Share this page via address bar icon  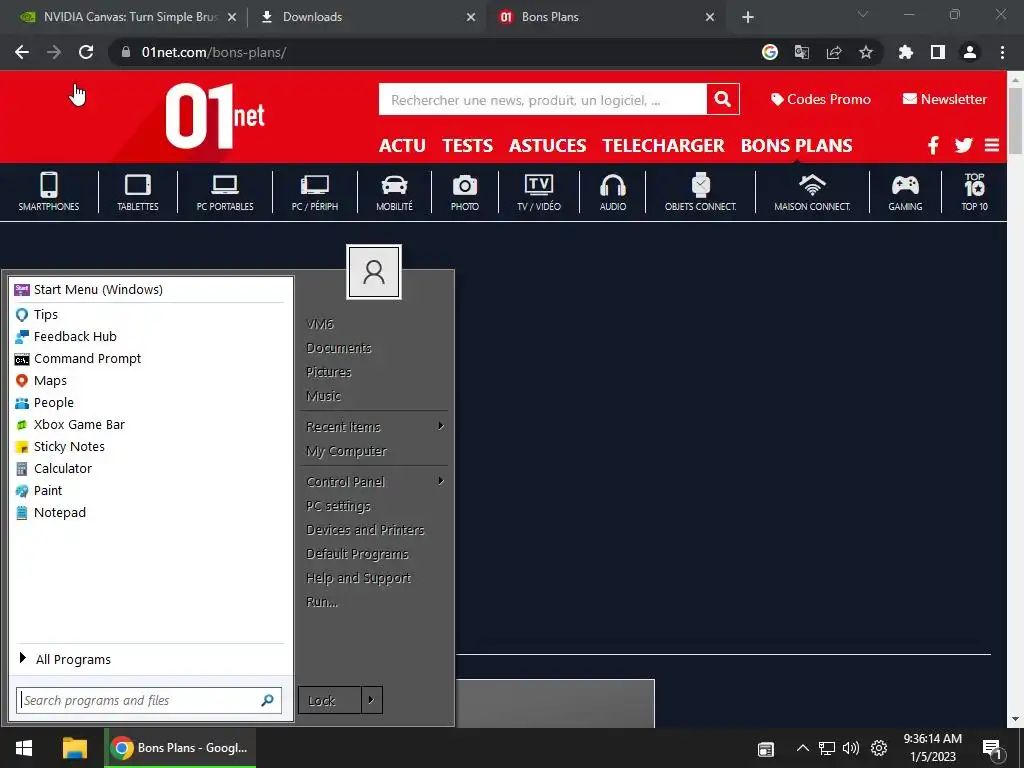point(834,52)
